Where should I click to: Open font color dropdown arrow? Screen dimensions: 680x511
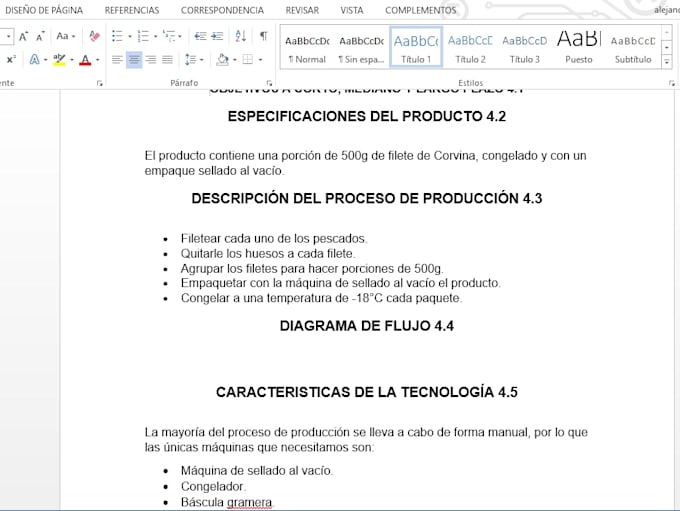coord(97,60)
